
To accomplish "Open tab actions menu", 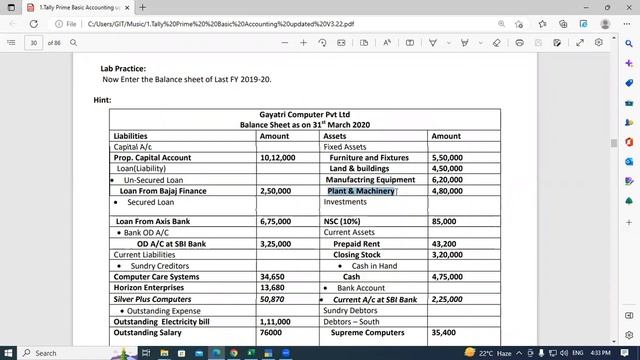I will (11, 7).
